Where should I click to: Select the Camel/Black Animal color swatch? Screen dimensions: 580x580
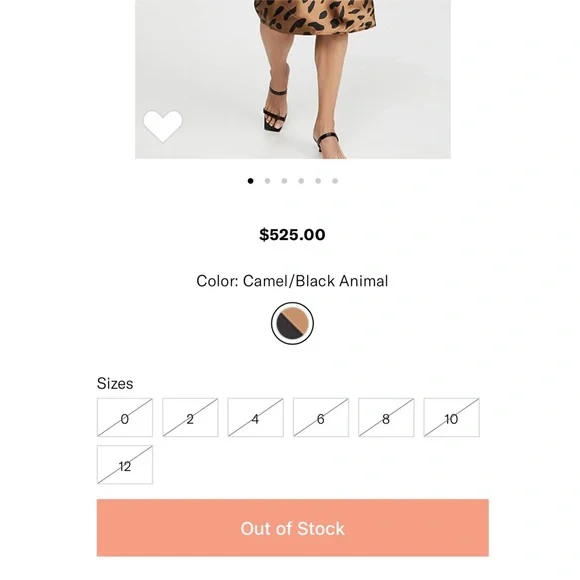pos(292,323)
